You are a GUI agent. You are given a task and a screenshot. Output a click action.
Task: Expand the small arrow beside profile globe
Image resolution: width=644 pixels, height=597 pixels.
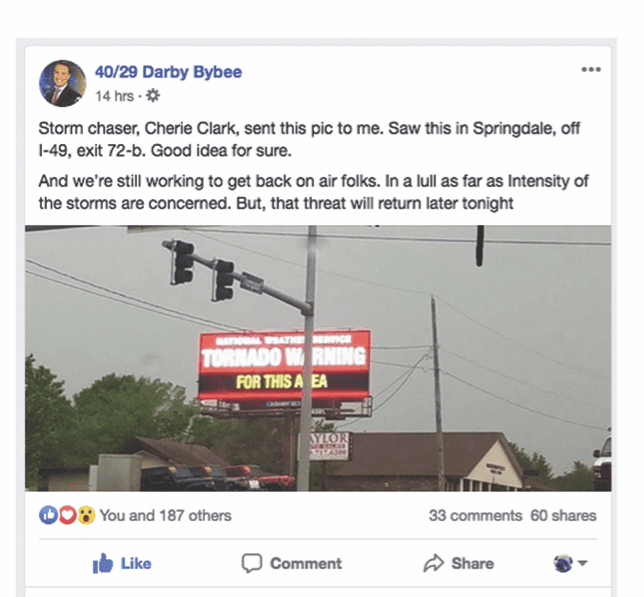(582, 563)
